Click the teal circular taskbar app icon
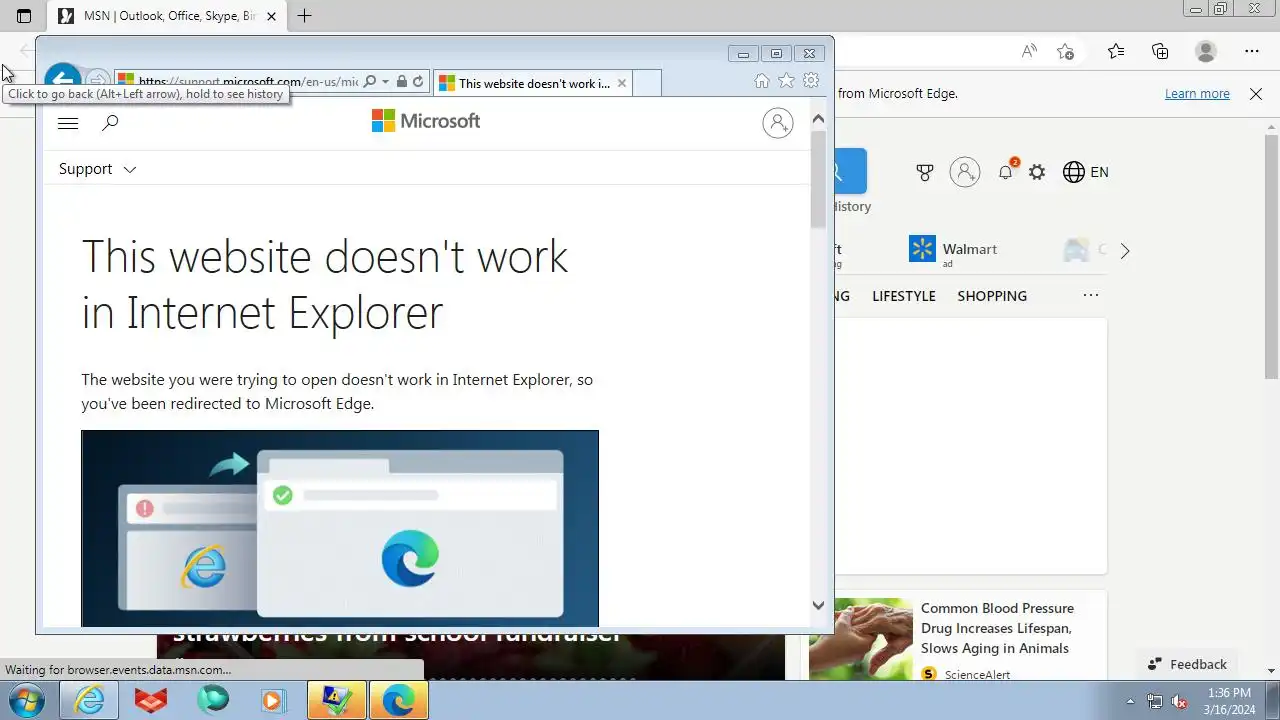This screenshot has width=1280, height=720. 213,700
